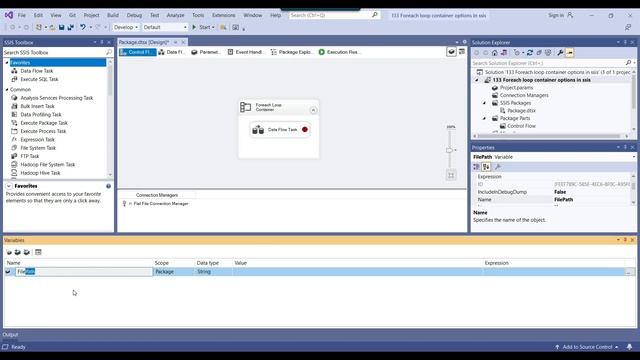Select Package.dtsx in Solution Explorer

[x=521, y=111]
